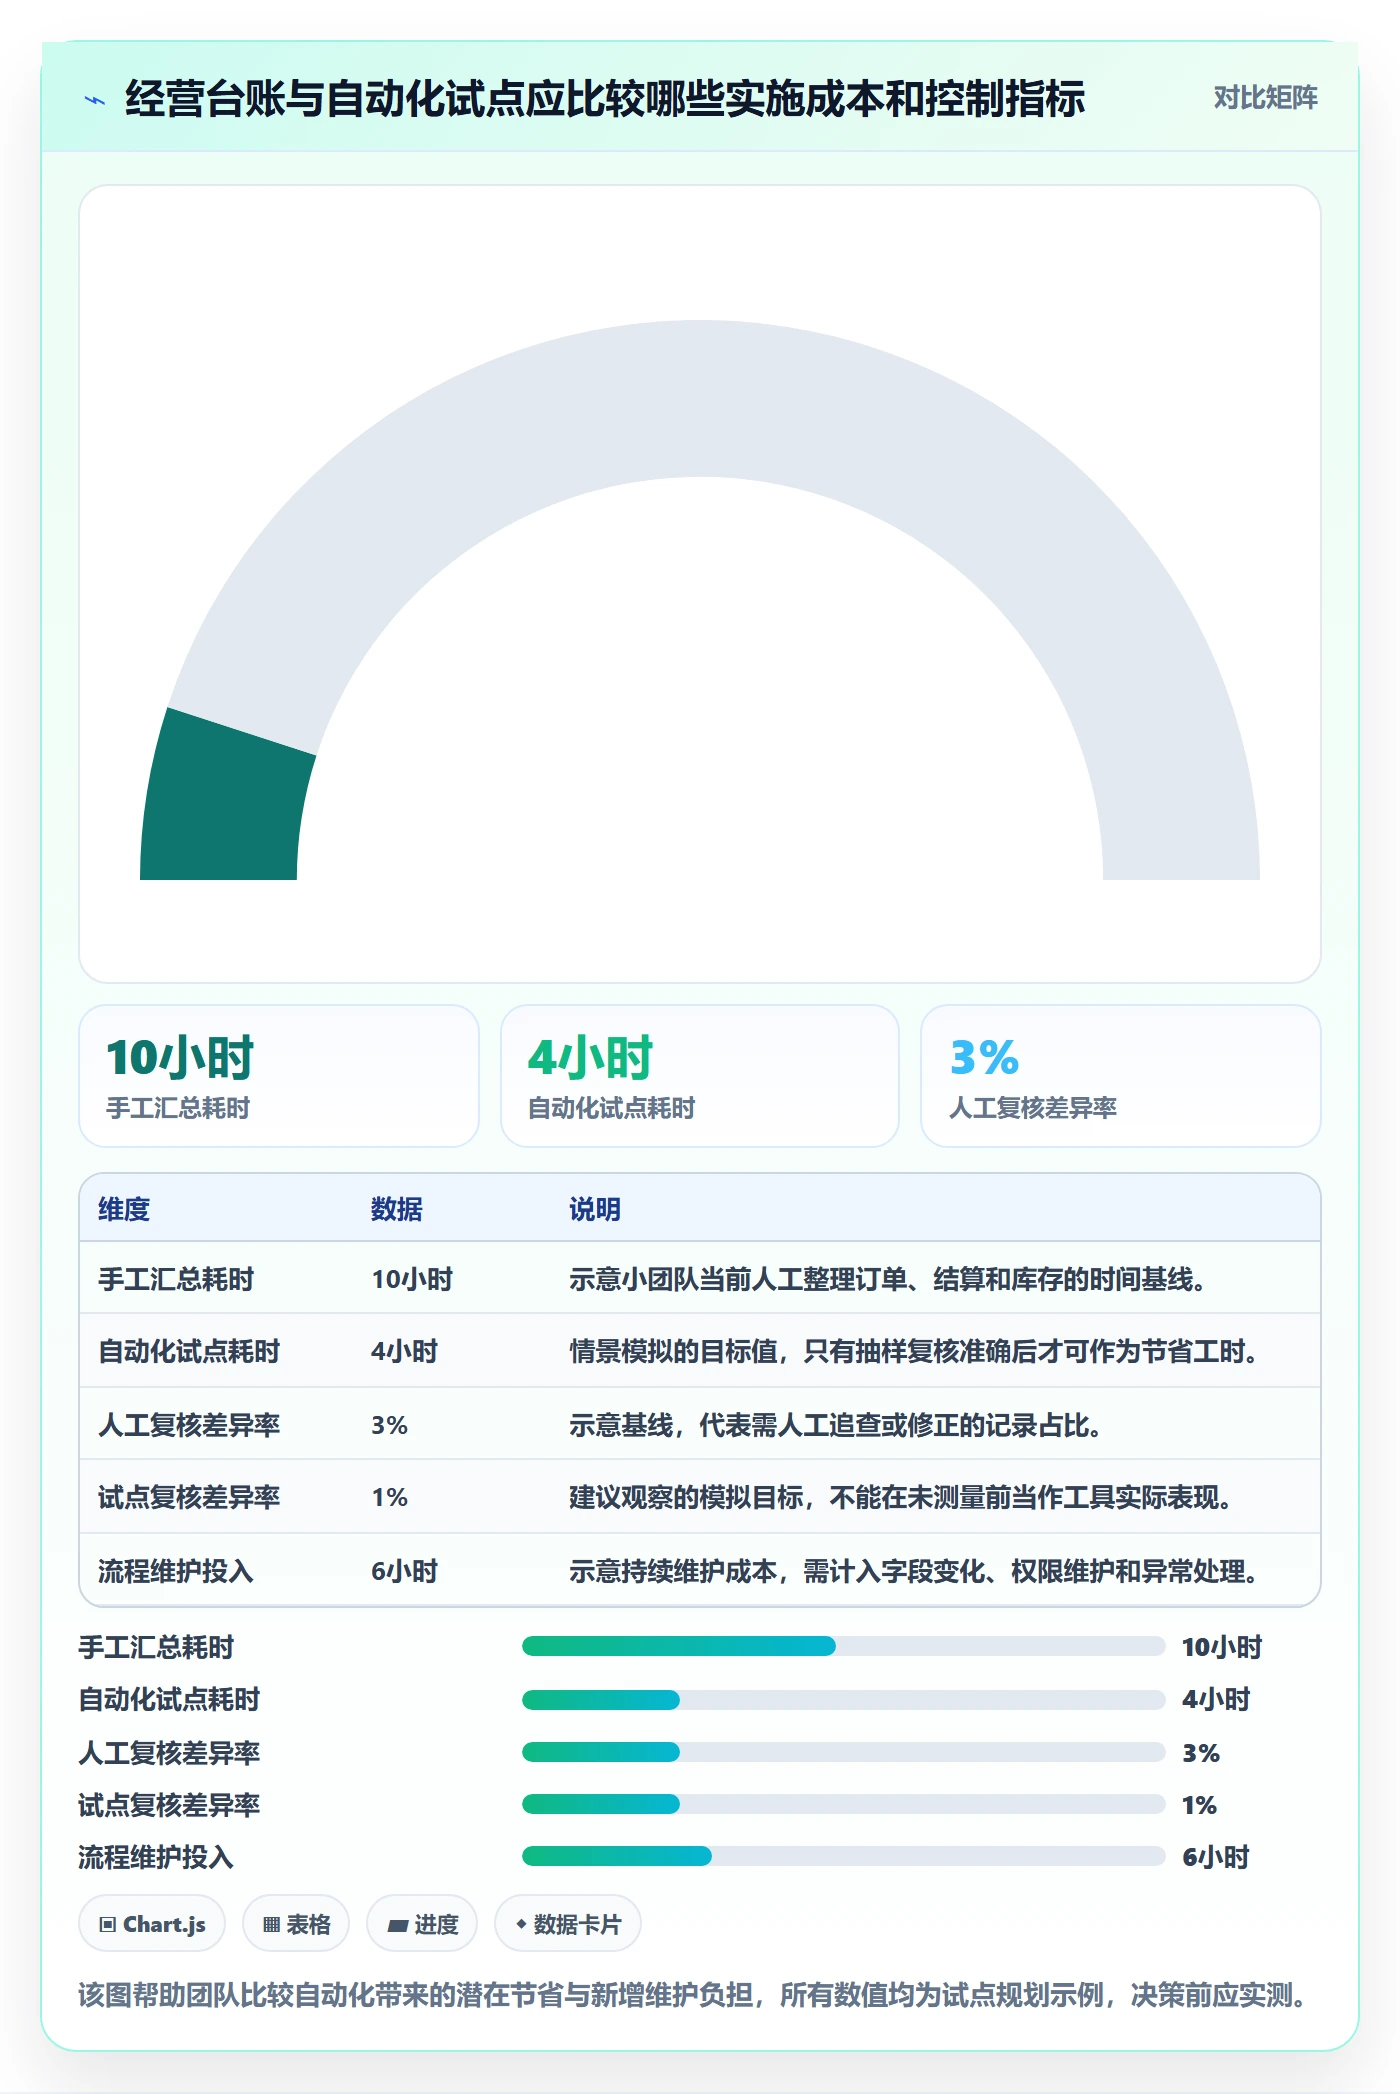The height and width of the screenshot is (2094, 1400).
Task: Click the 说明 column header
Action: [595, 1209]
